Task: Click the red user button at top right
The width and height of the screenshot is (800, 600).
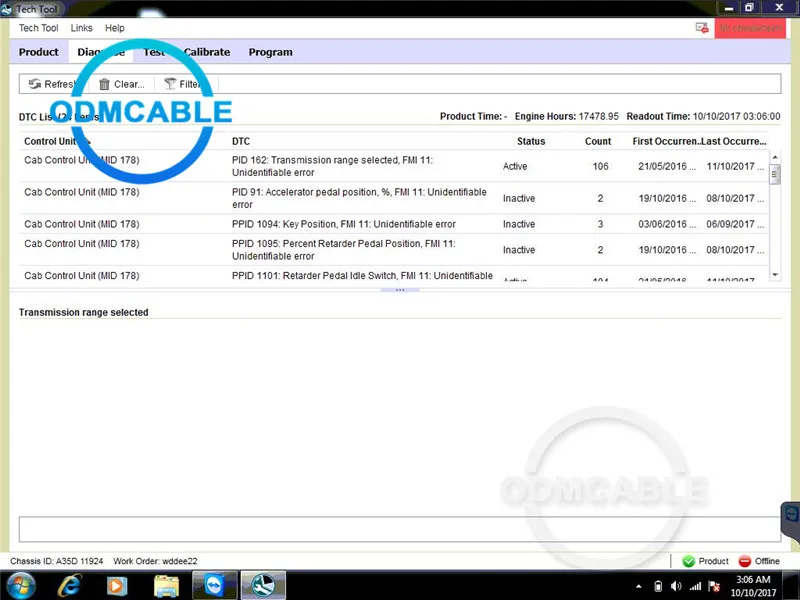Action: click(750, 28)
